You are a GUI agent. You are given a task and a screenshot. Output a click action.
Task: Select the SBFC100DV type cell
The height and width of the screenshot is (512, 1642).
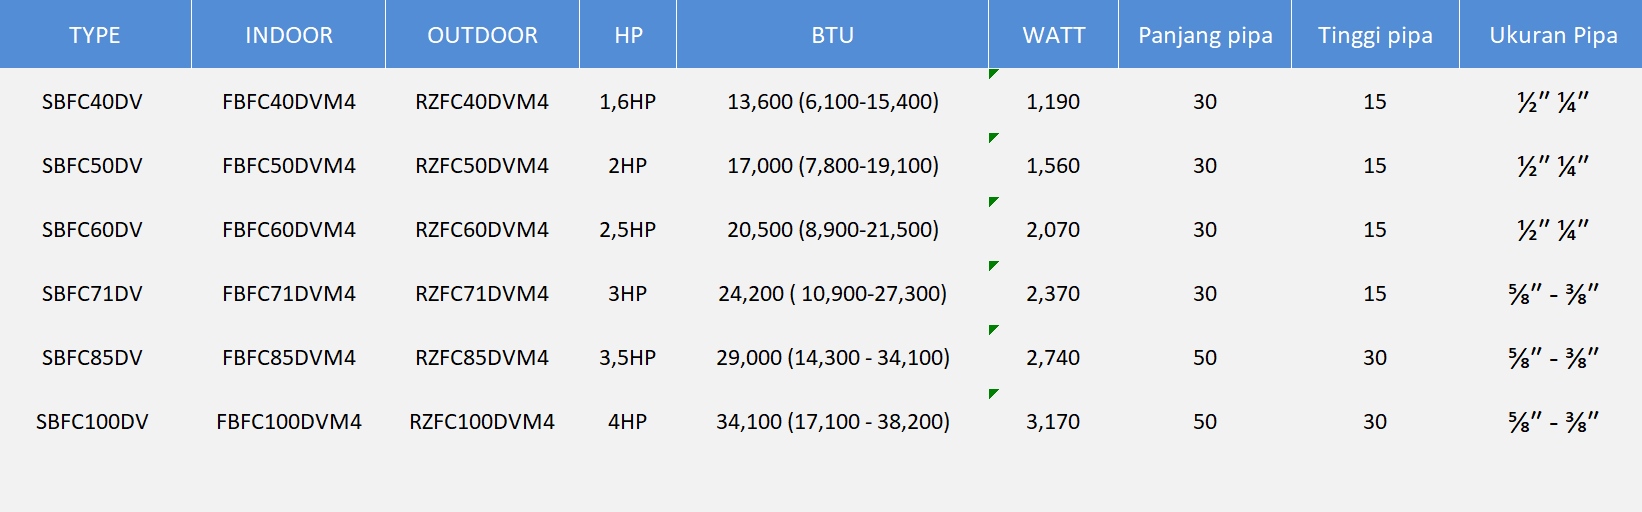pos(92,422)
